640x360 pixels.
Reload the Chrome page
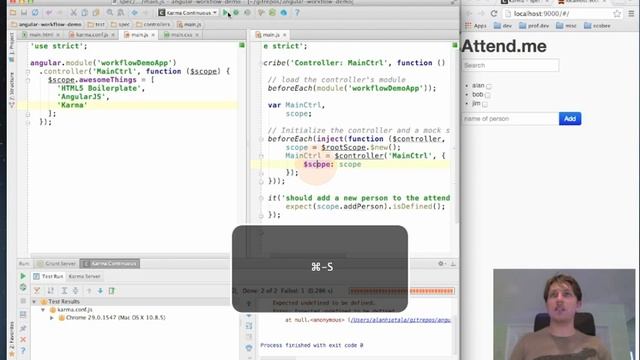[494, 13]
